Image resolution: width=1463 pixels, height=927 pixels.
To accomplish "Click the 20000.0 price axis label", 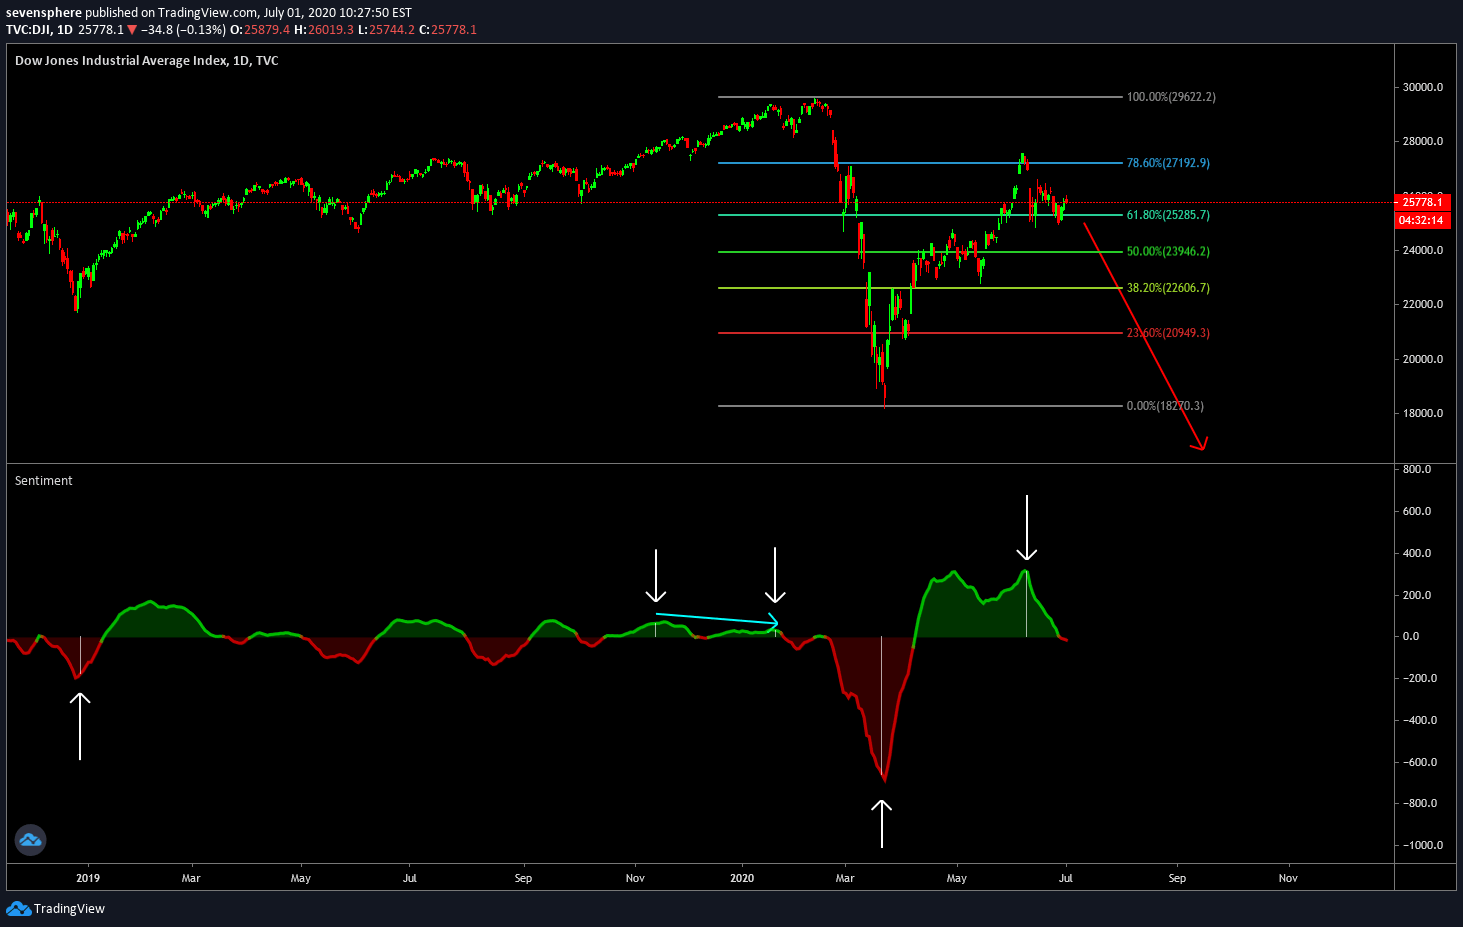I will pyautogui.click(x=1422, y=360).
